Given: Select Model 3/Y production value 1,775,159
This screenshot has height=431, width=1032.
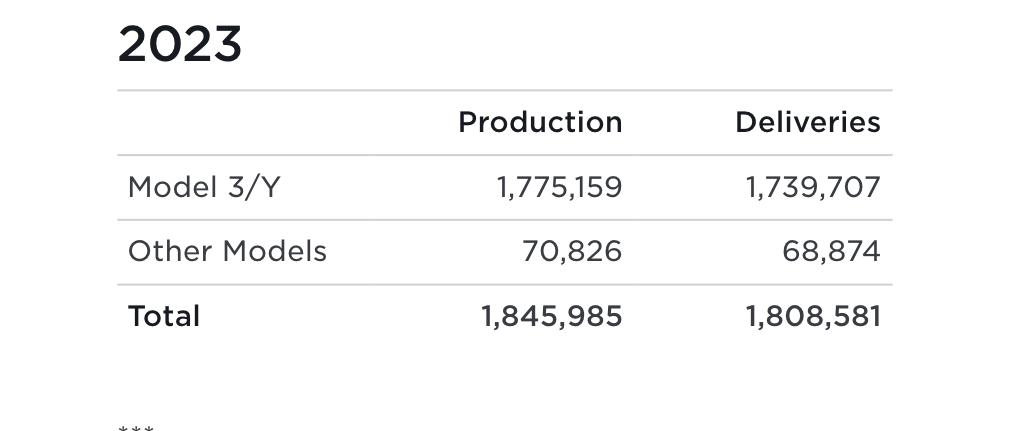Looking at the screenshot, I should point(559,188).
